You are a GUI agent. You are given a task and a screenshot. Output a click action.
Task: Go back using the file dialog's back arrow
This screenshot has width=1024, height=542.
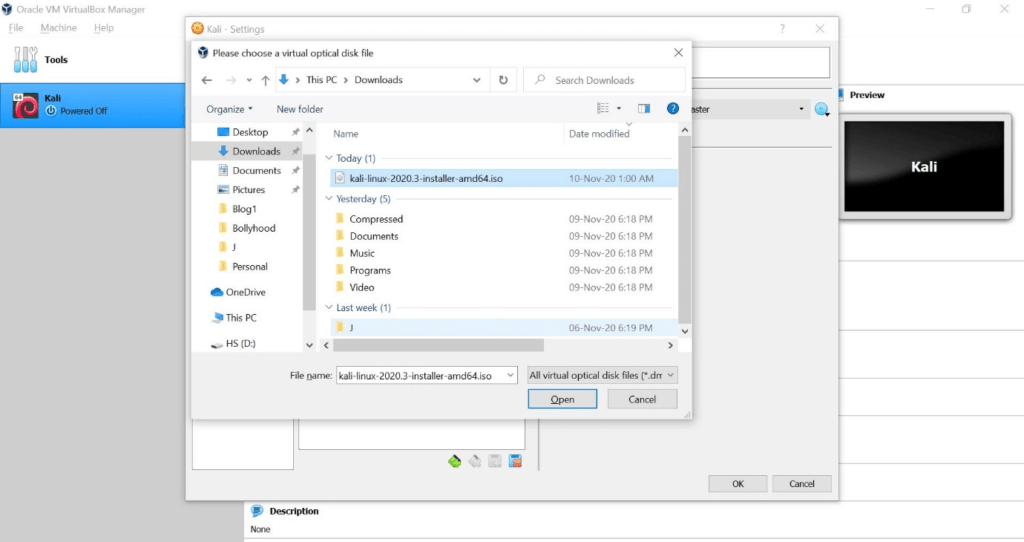207,80
